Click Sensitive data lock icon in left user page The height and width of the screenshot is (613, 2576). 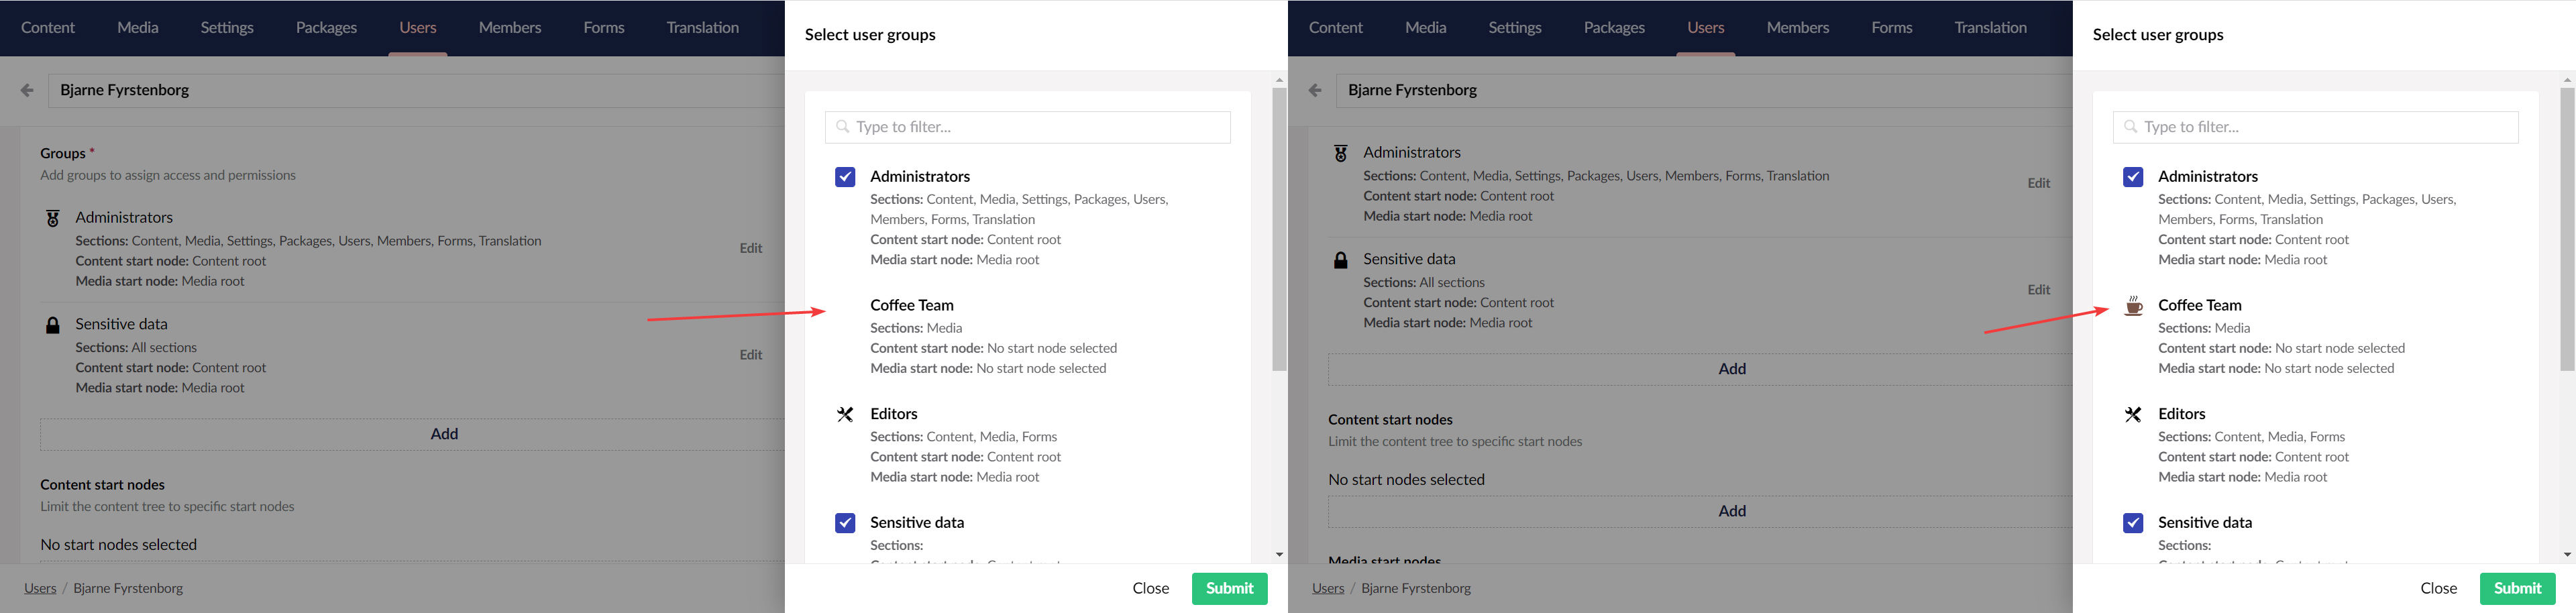coord(53,325)
